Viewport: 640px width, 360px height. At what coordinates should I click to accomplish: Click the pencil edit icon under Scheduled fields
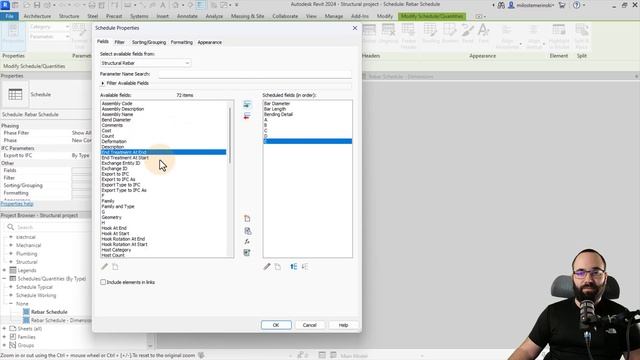267,267
